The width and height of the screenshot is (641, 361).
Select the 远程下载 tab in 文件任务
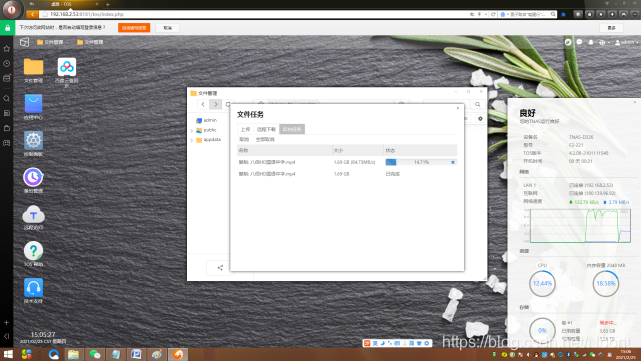(266, 129)
